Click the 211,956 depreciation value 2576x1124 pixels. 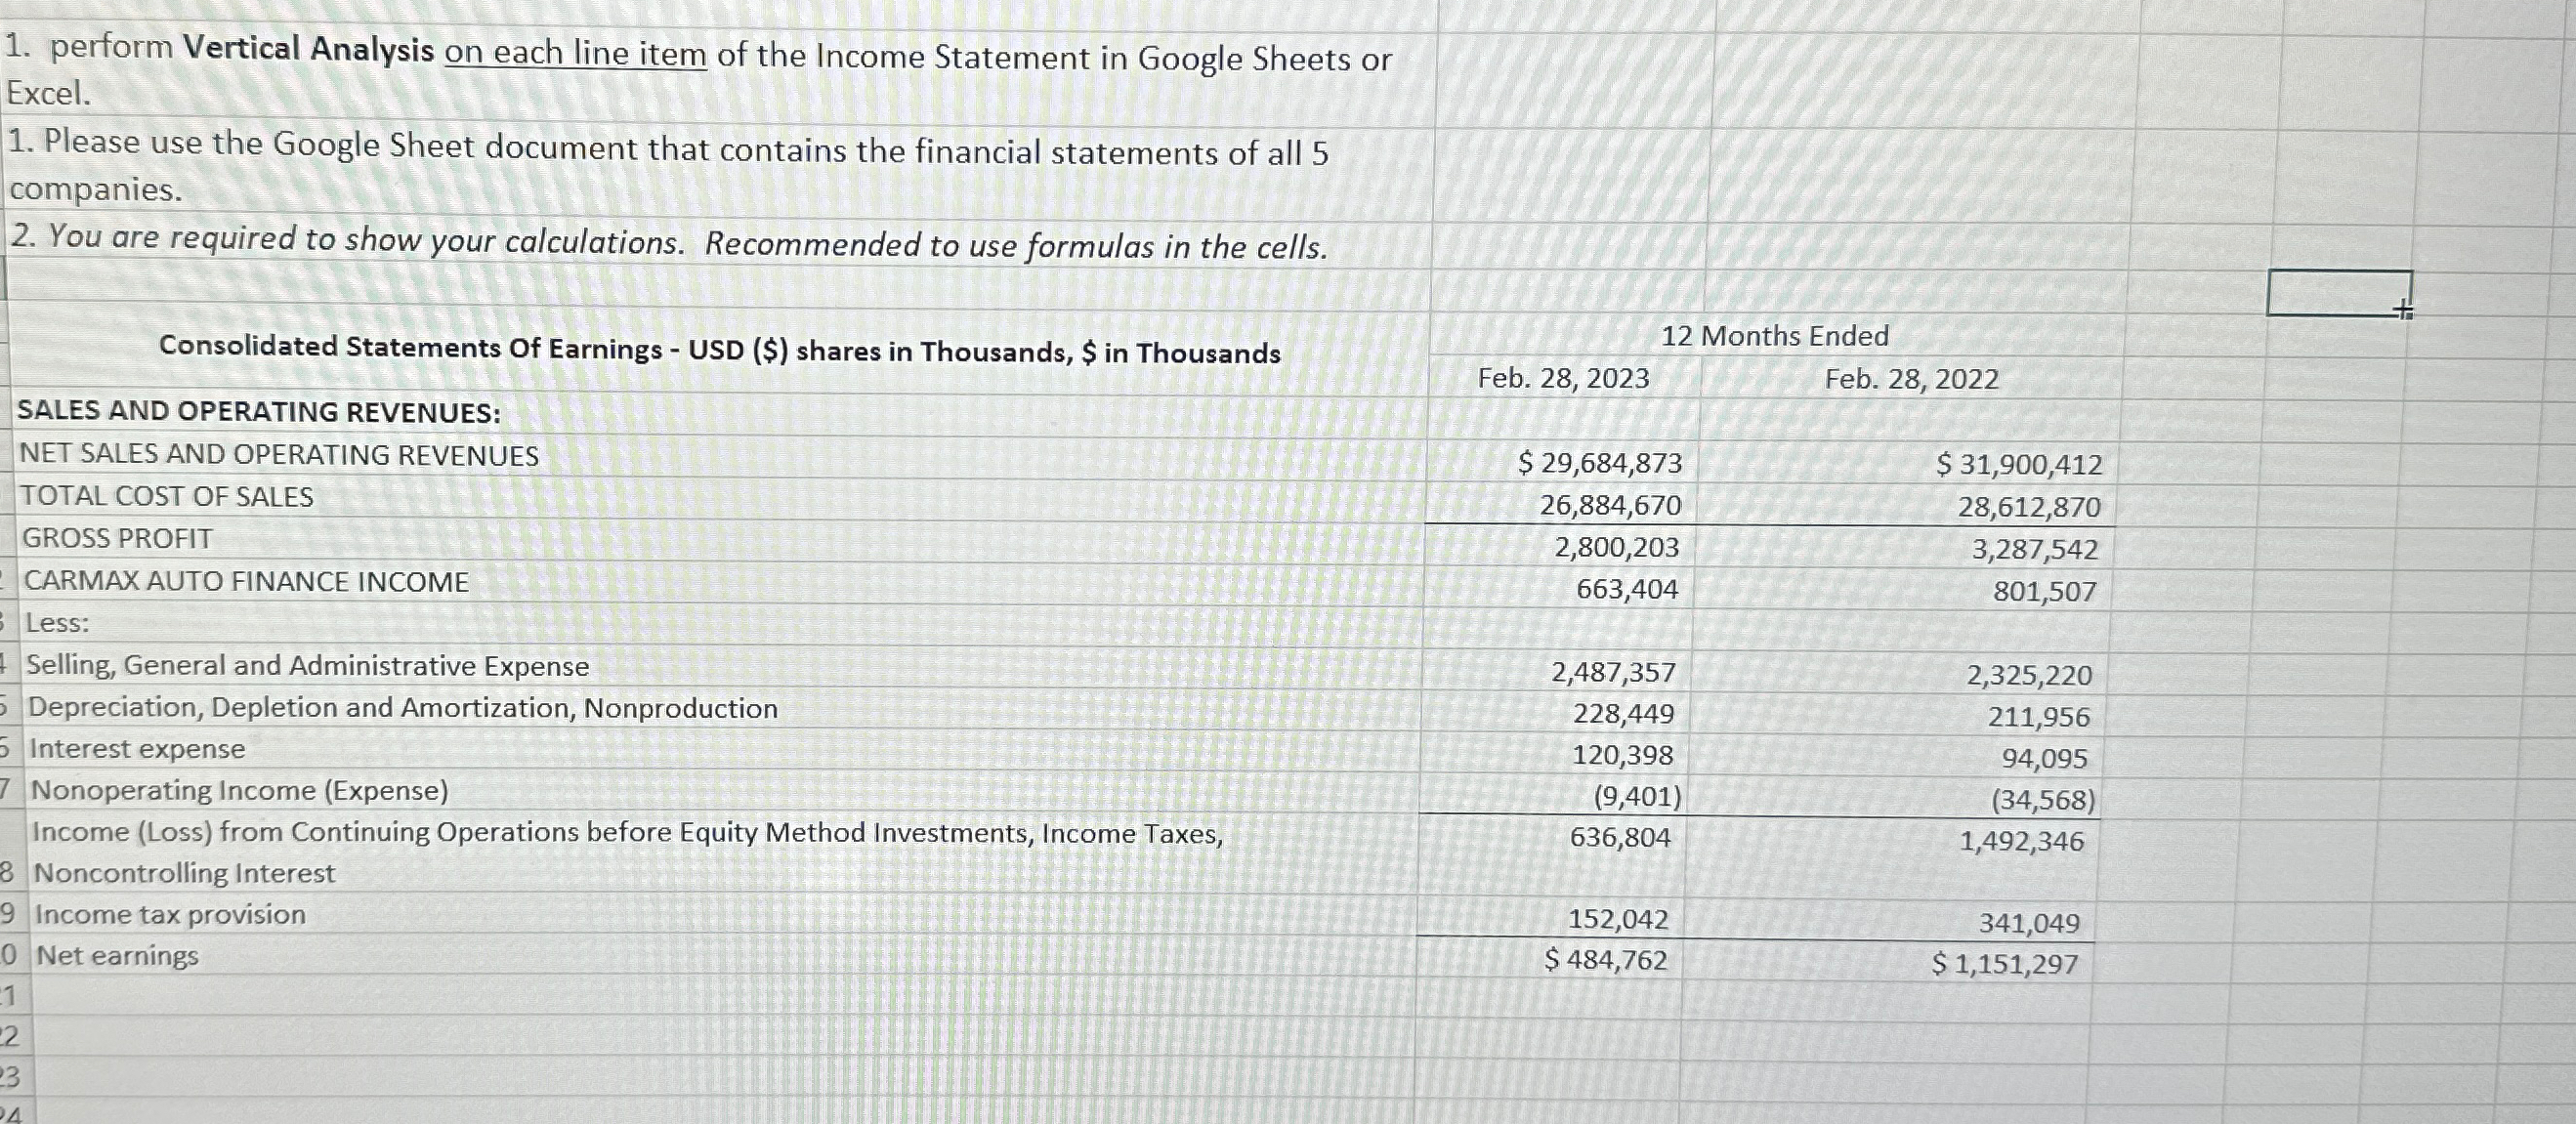click(2038, 717)
